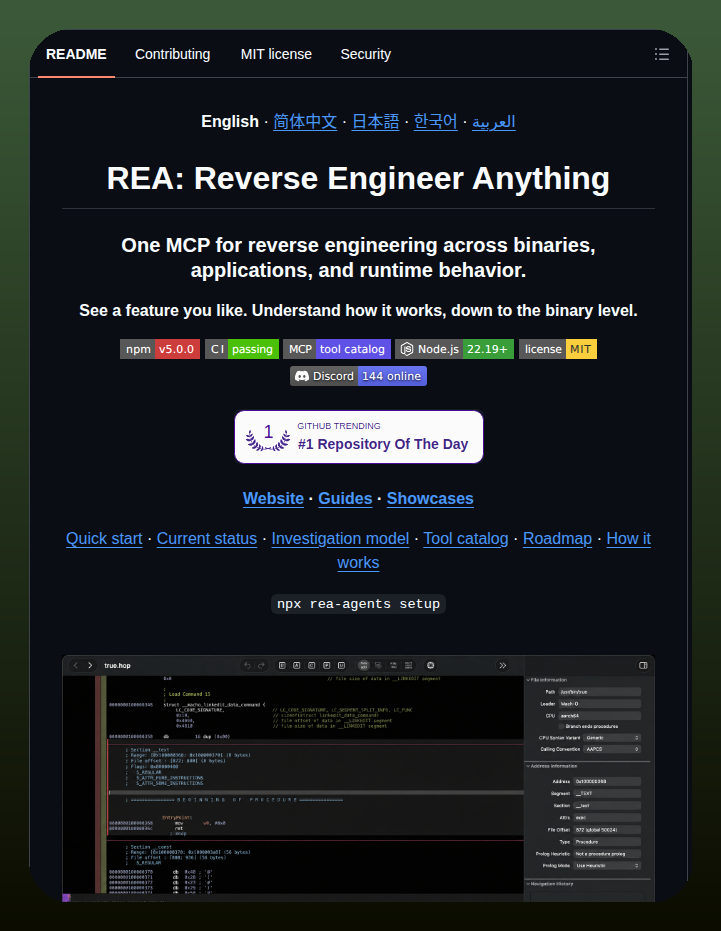Click the Node.js 22.19+ badge
721x931 pixels.
coord(454,349)
